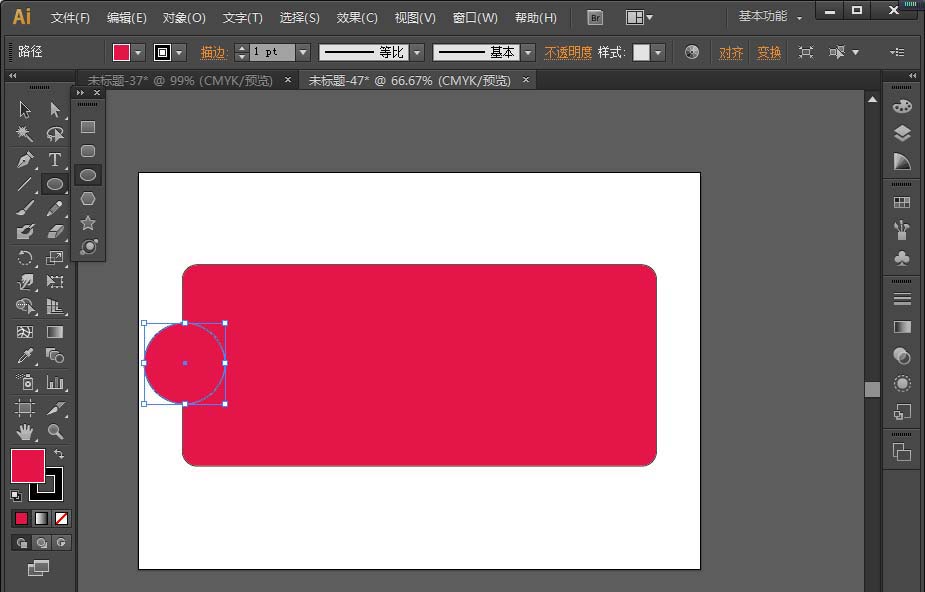Set paint mode to None
Viewport: 925px width, 592px height.
(x=62, y=518)
